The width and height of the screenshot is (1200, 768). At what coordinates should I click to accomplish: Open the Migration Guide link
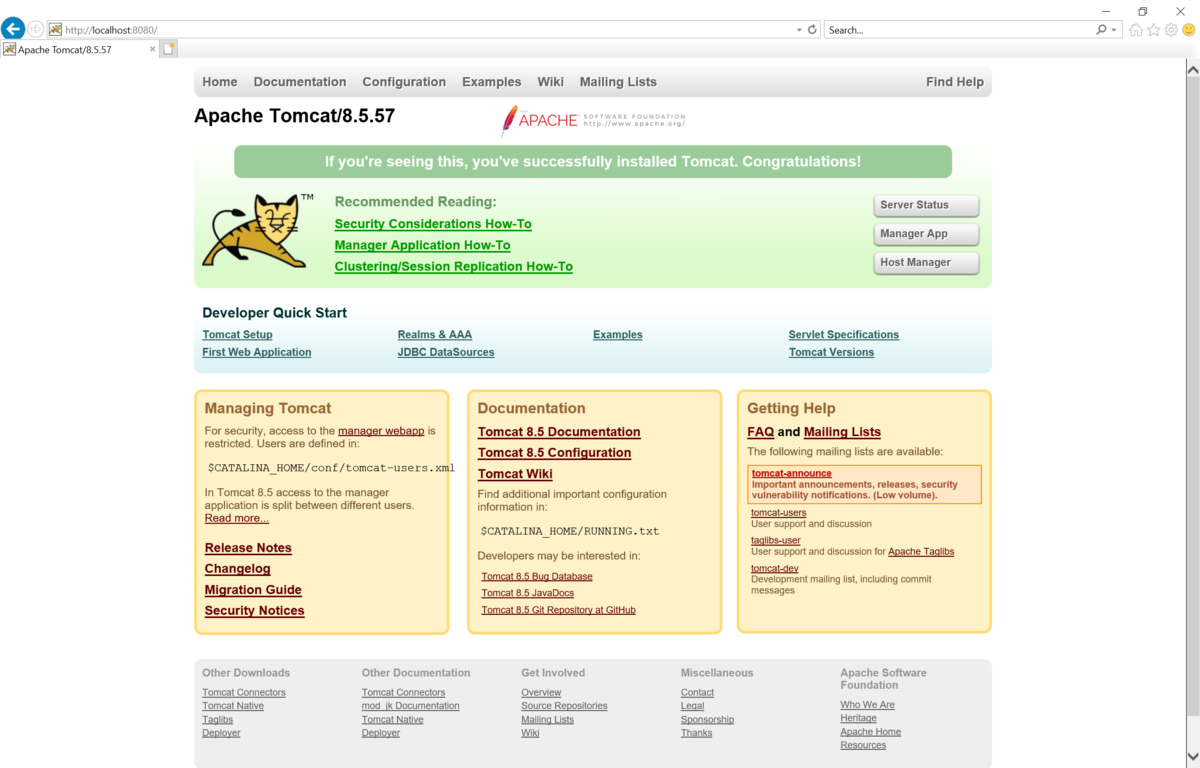253,590
